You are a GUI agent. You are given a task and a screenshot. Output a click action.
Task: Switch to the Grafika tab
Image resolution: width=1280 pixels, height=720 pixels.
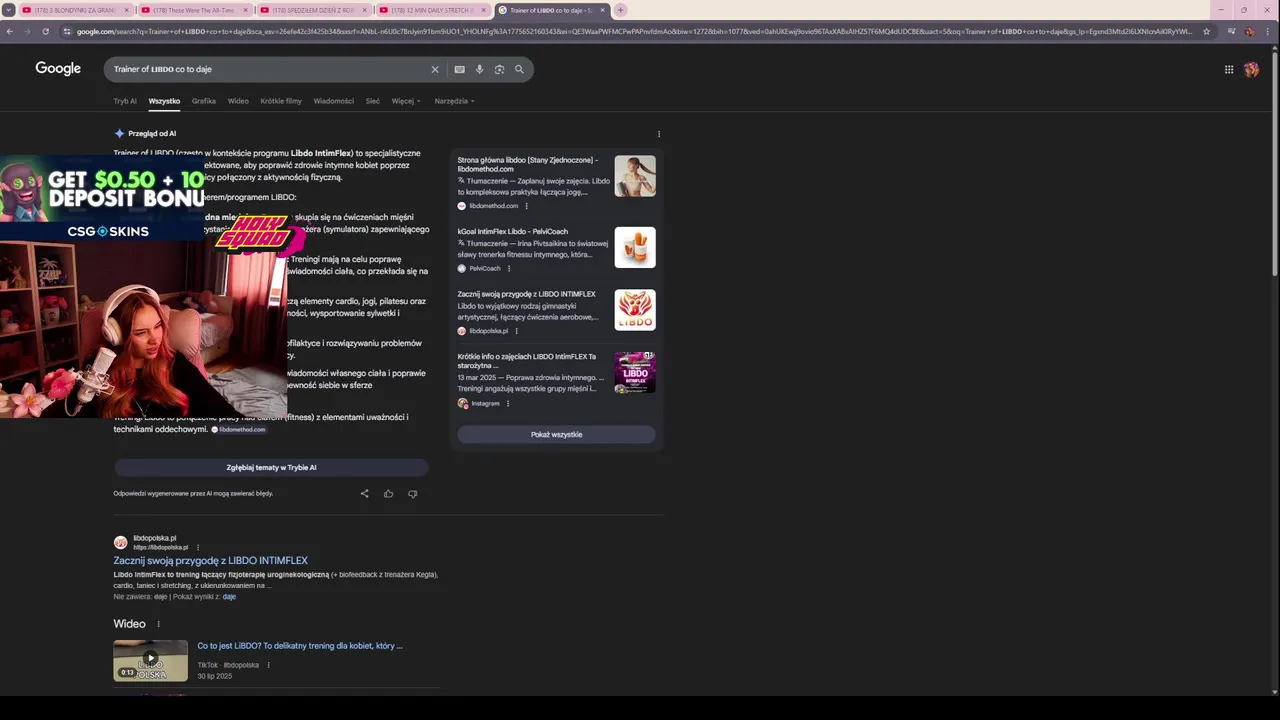tap(204, 101)
